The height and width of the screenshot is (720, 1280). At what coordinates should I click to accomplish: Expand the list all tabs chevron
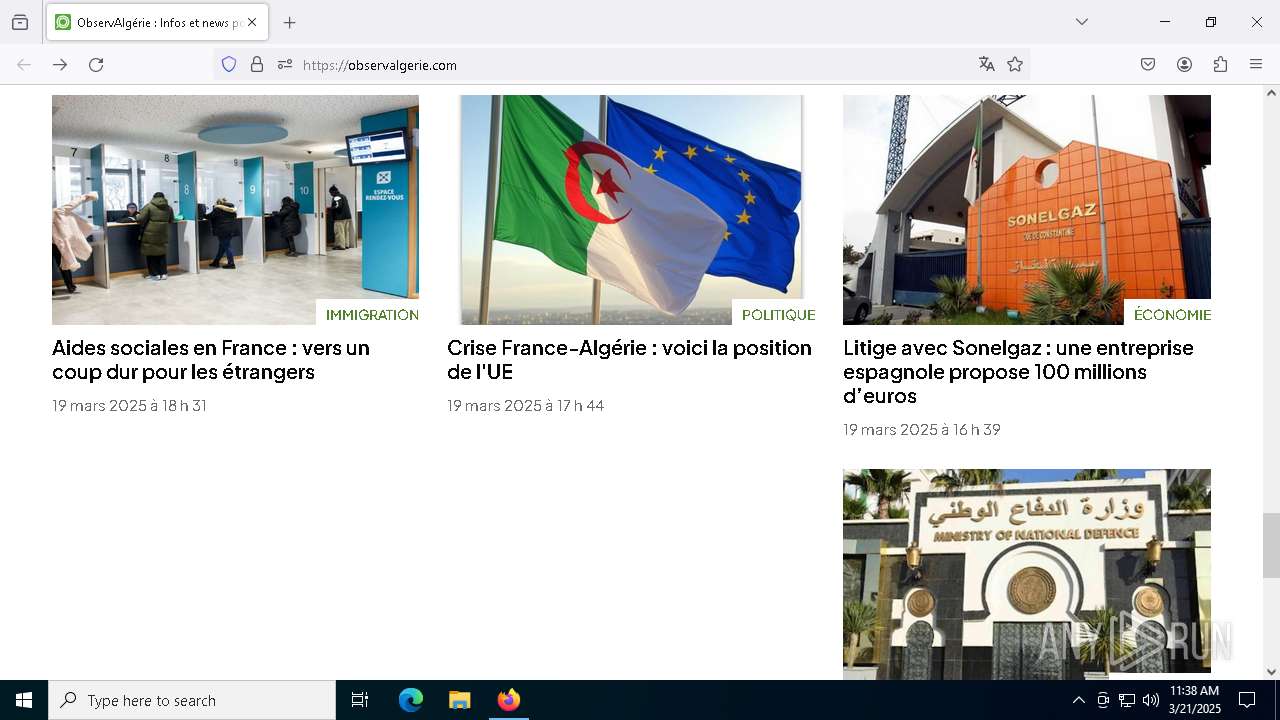[1082, 22]
